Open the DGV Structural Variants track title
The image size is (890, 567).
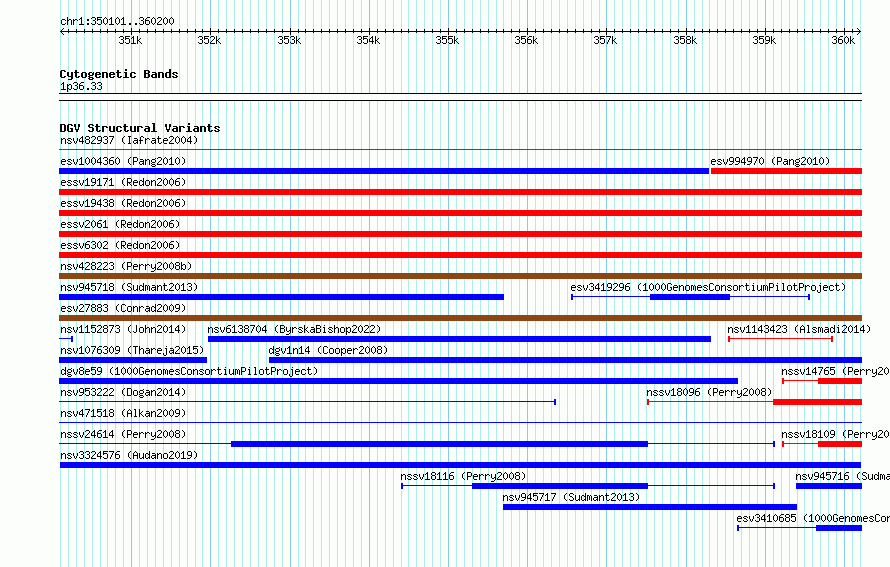140,128
